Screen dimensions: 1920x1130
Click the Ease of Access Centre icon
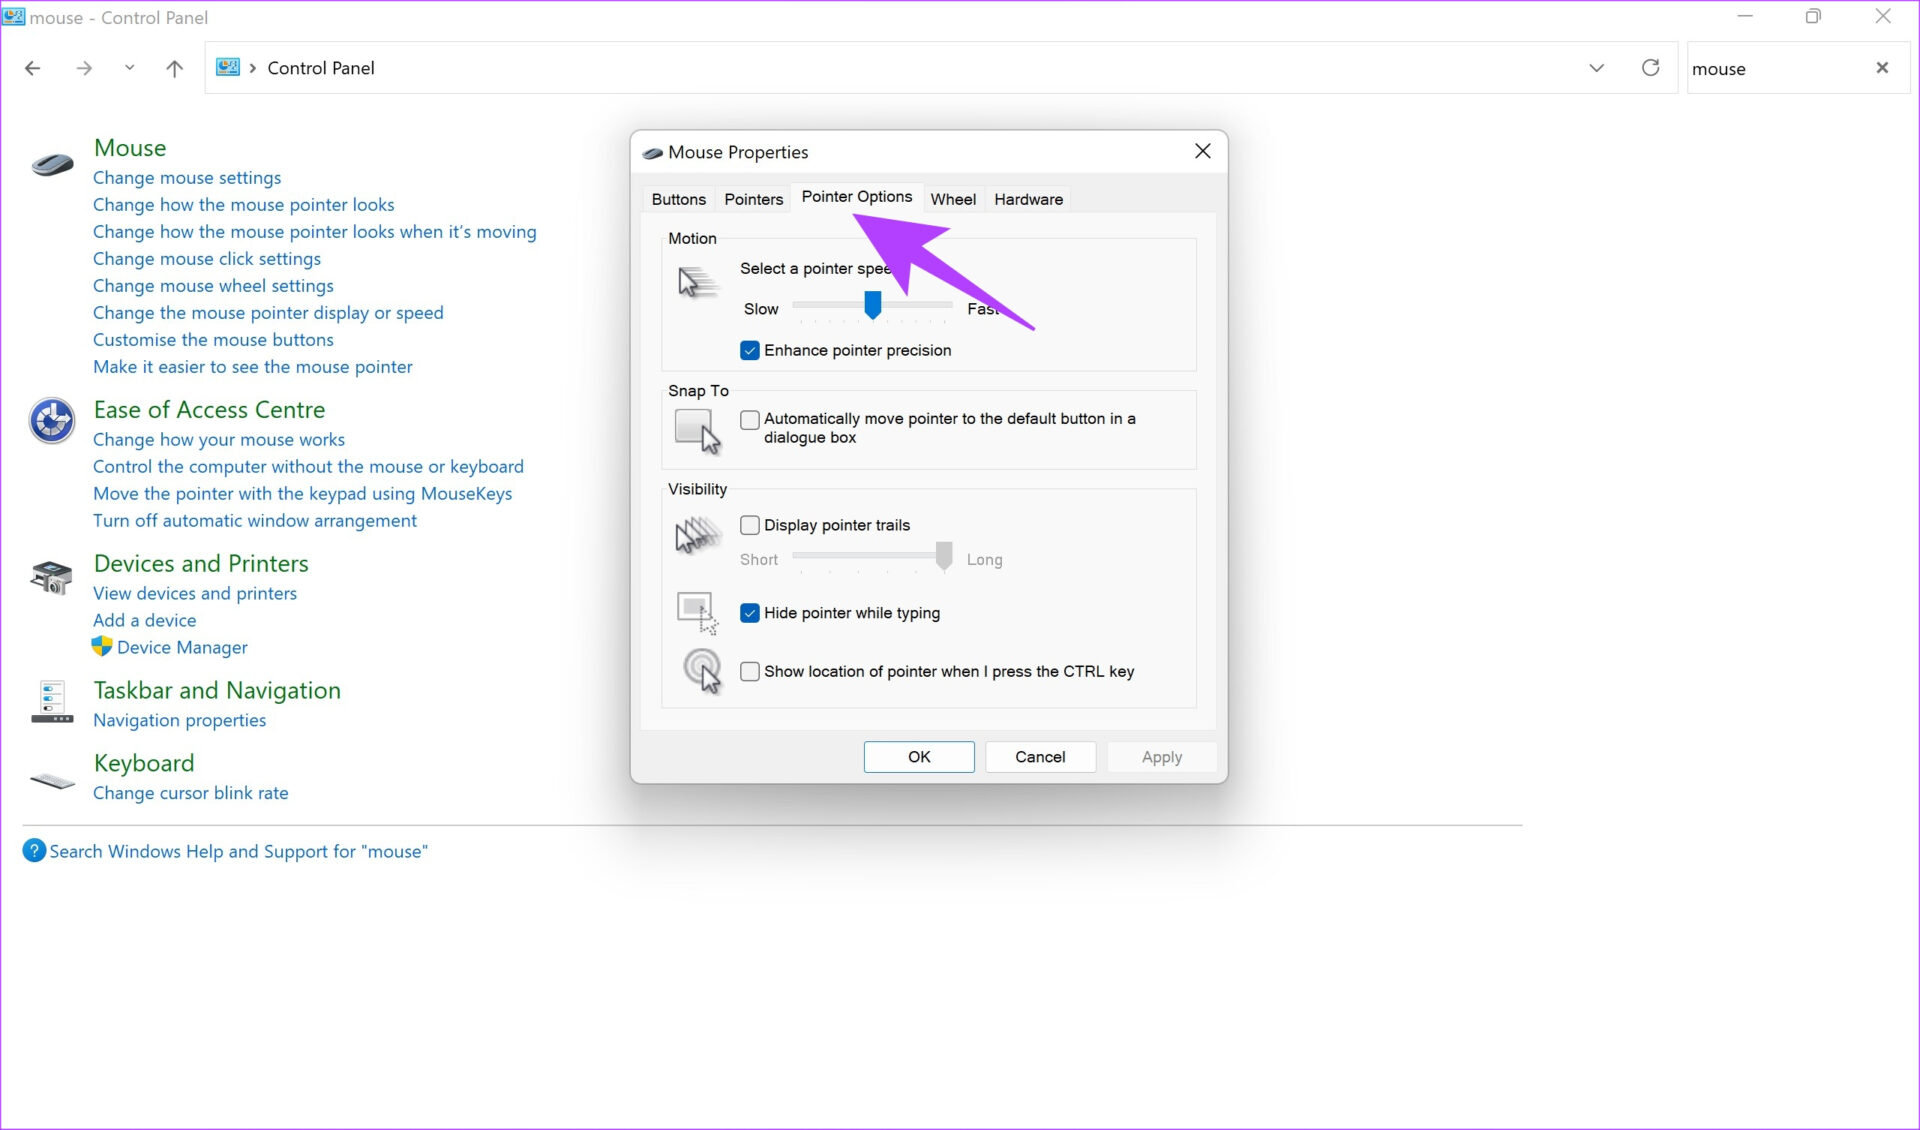[x=52, y=421]
